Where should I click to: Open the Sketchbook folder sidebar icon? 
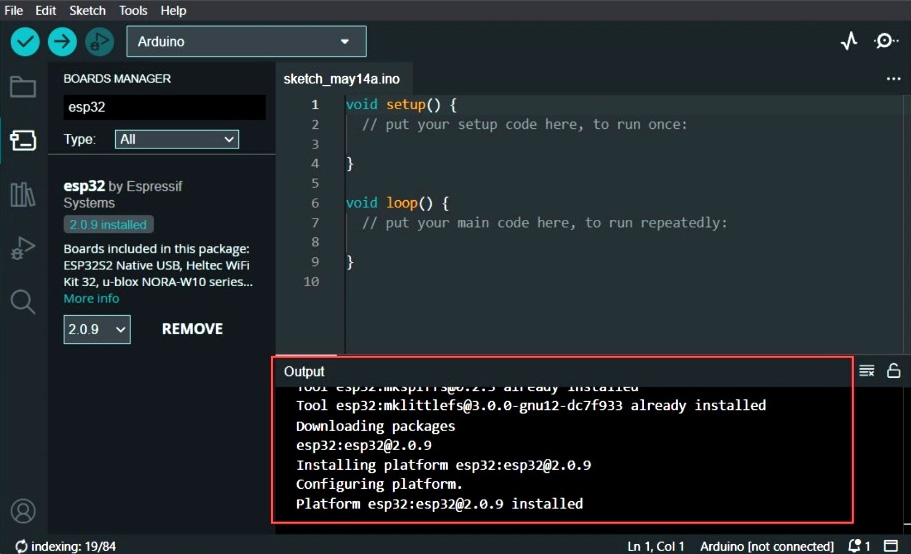click(x=23, y=87)
